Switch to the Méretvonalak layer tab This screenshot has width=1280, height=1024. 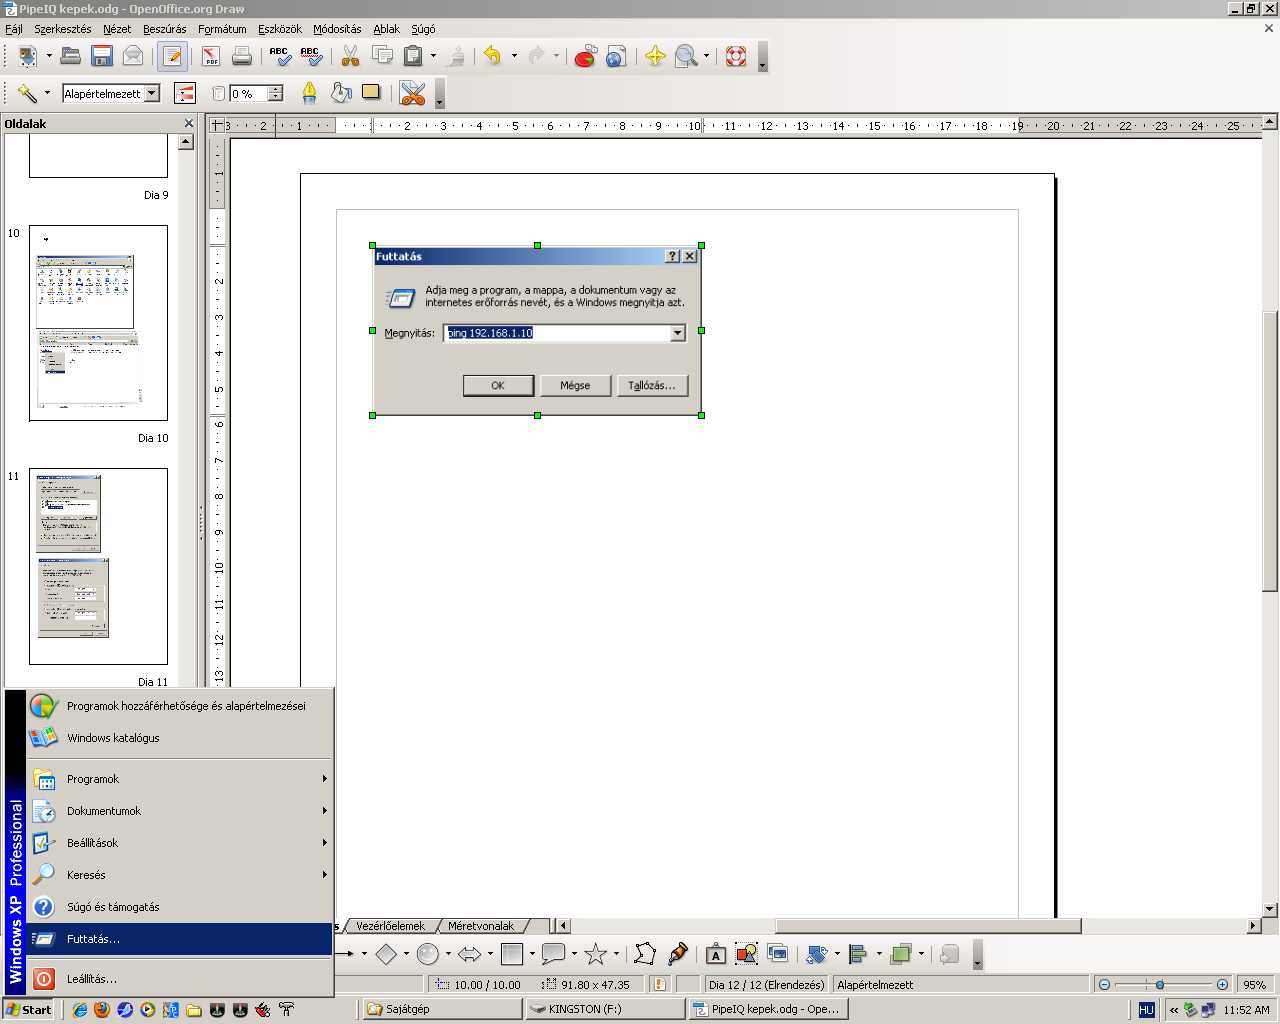pyautogui.click(x=481, y=926)
